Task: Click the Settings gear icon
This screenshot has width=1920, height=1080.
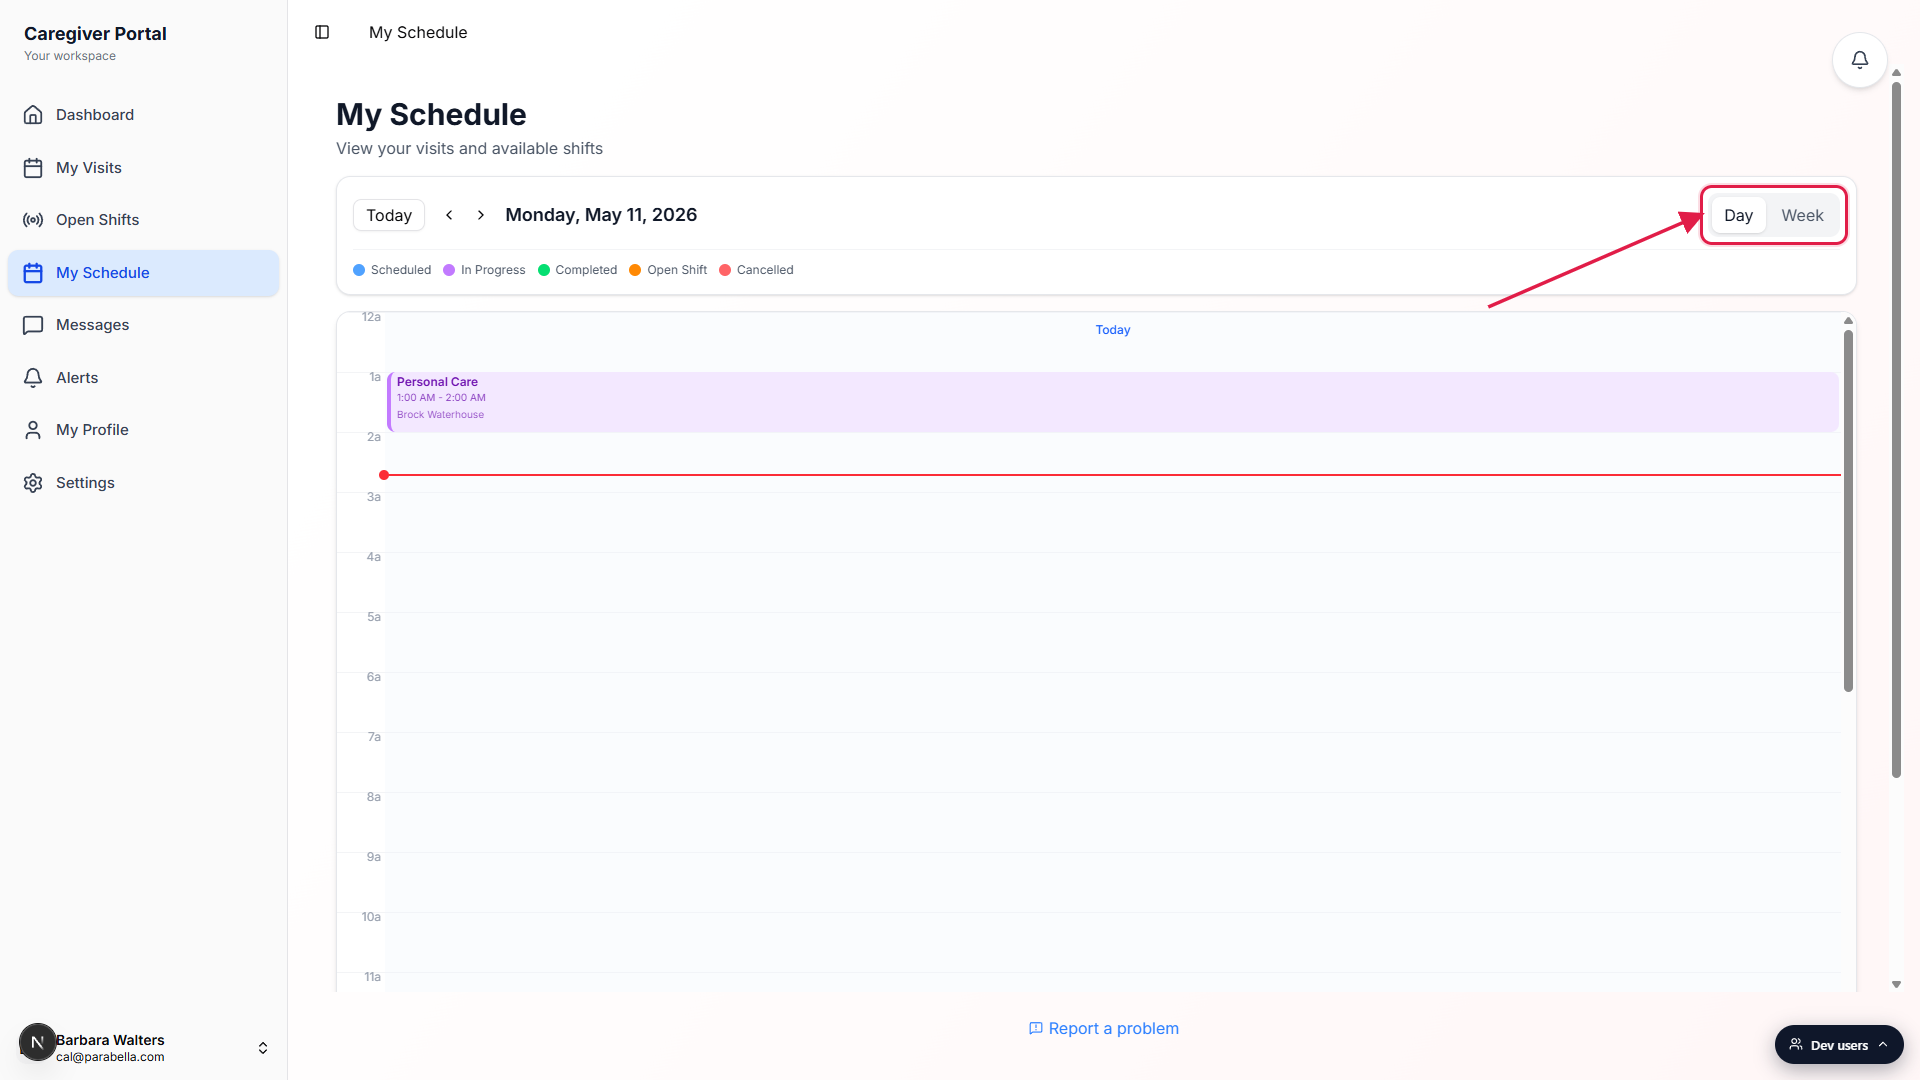Action: [x=33, y=483]
